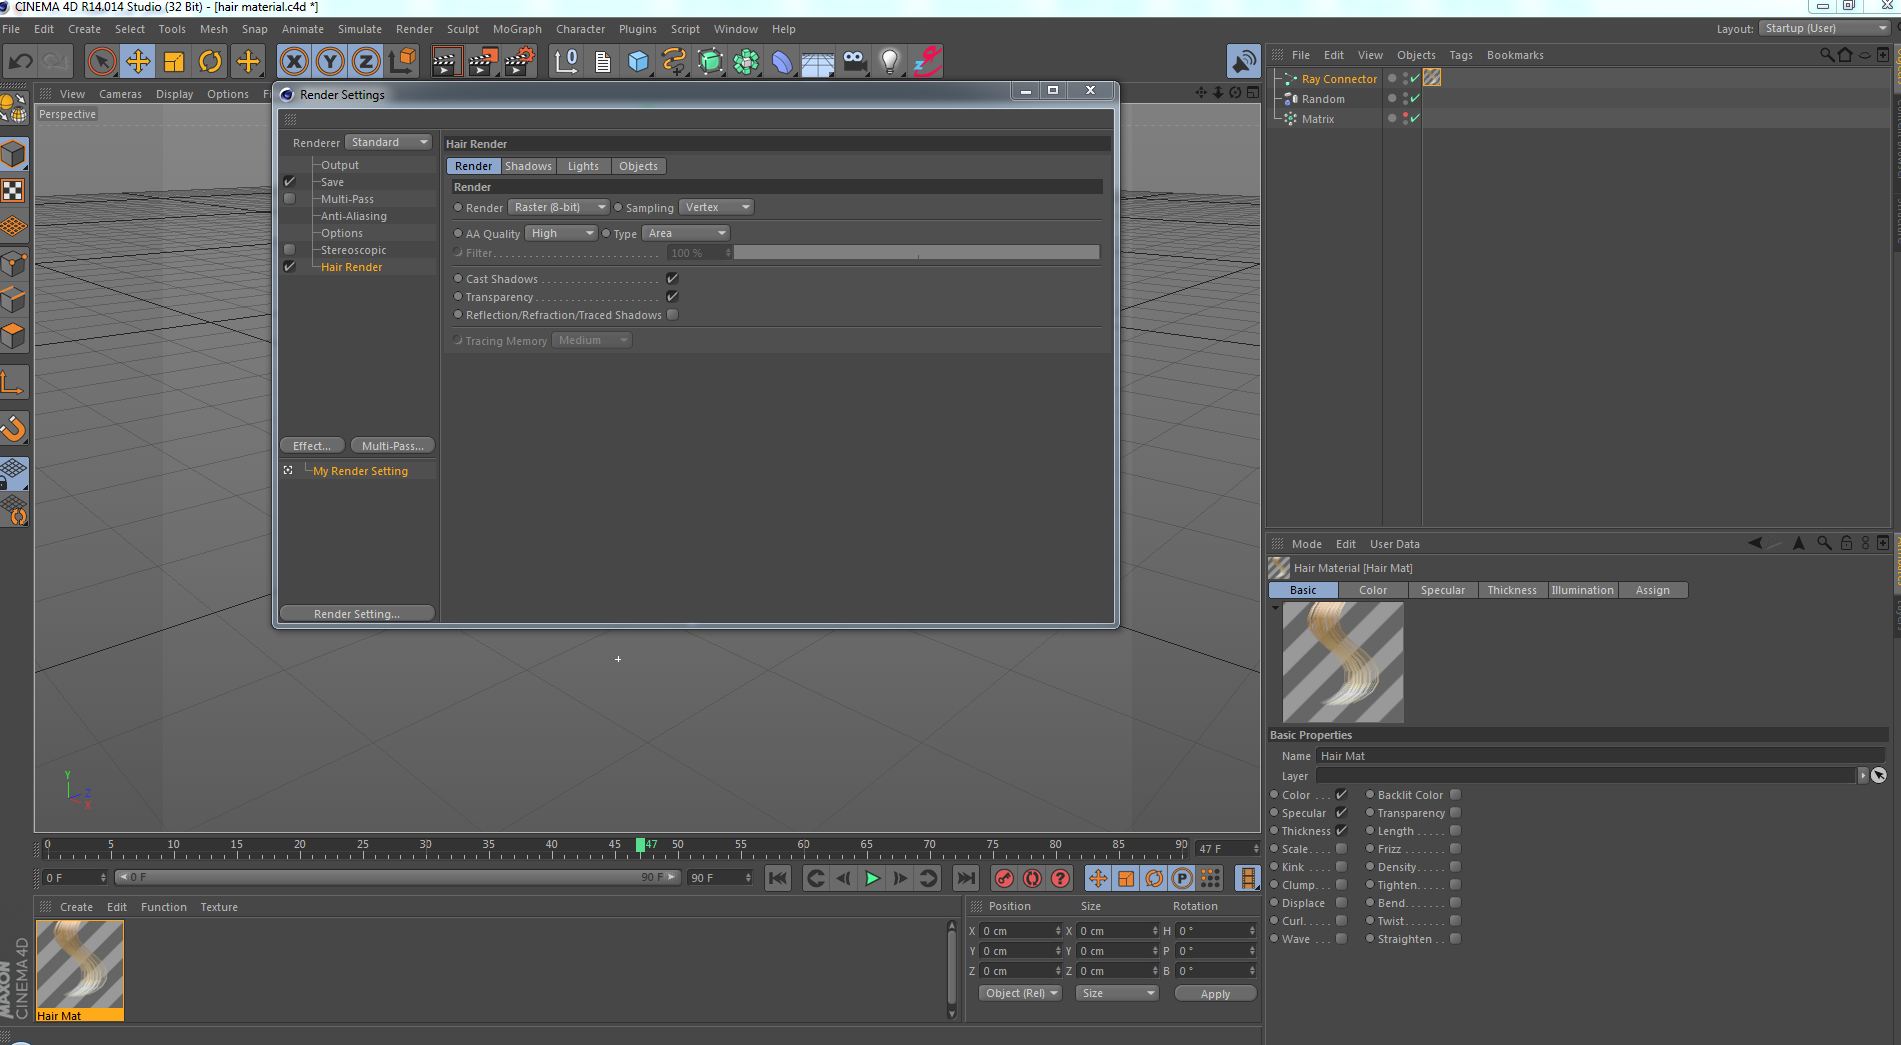Open Layout Startup (User) dropdown
Viewport: 1901px width, 1045px height.
[1825, 28]
